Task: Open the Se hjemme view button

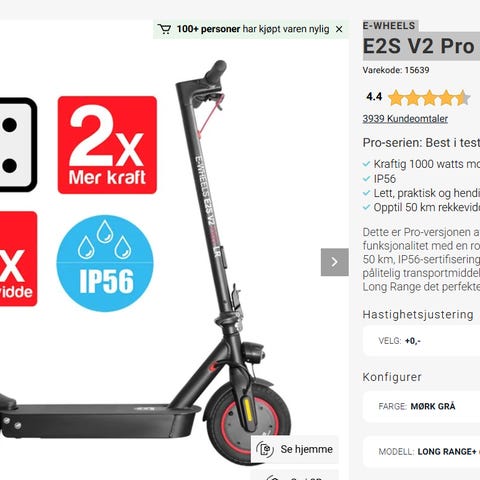Action: tap(295, 449)
